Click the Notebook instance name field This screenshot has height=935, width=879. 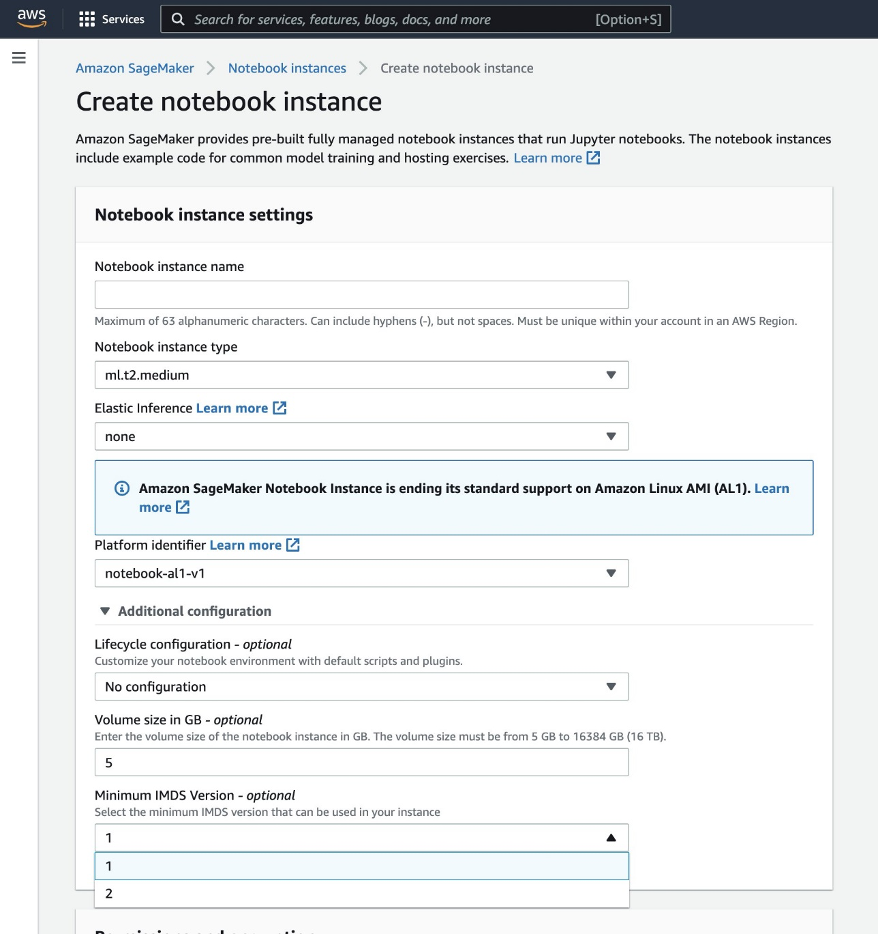click(361, 294)
